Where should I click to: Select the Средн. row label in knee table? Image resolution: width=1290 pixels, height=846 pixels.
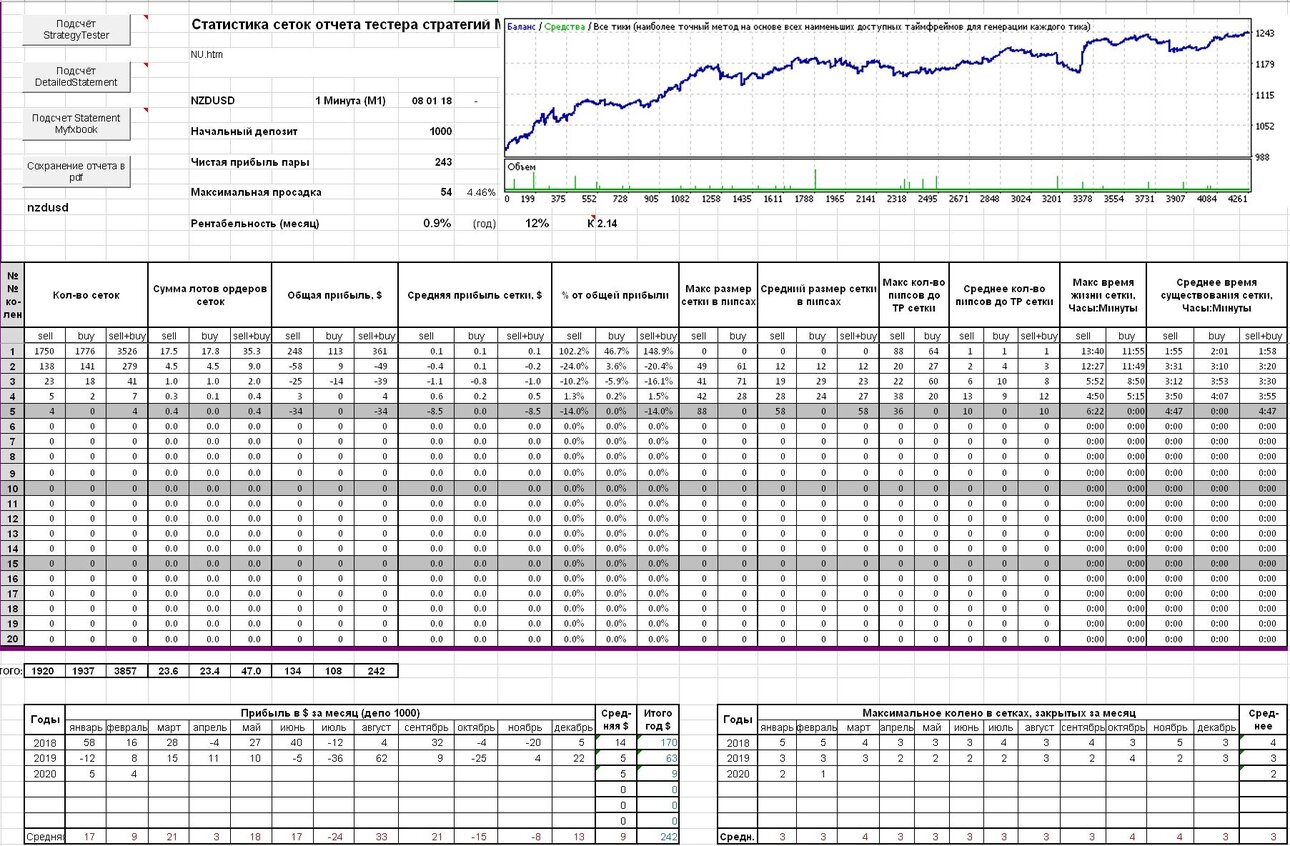click(738, 836)
